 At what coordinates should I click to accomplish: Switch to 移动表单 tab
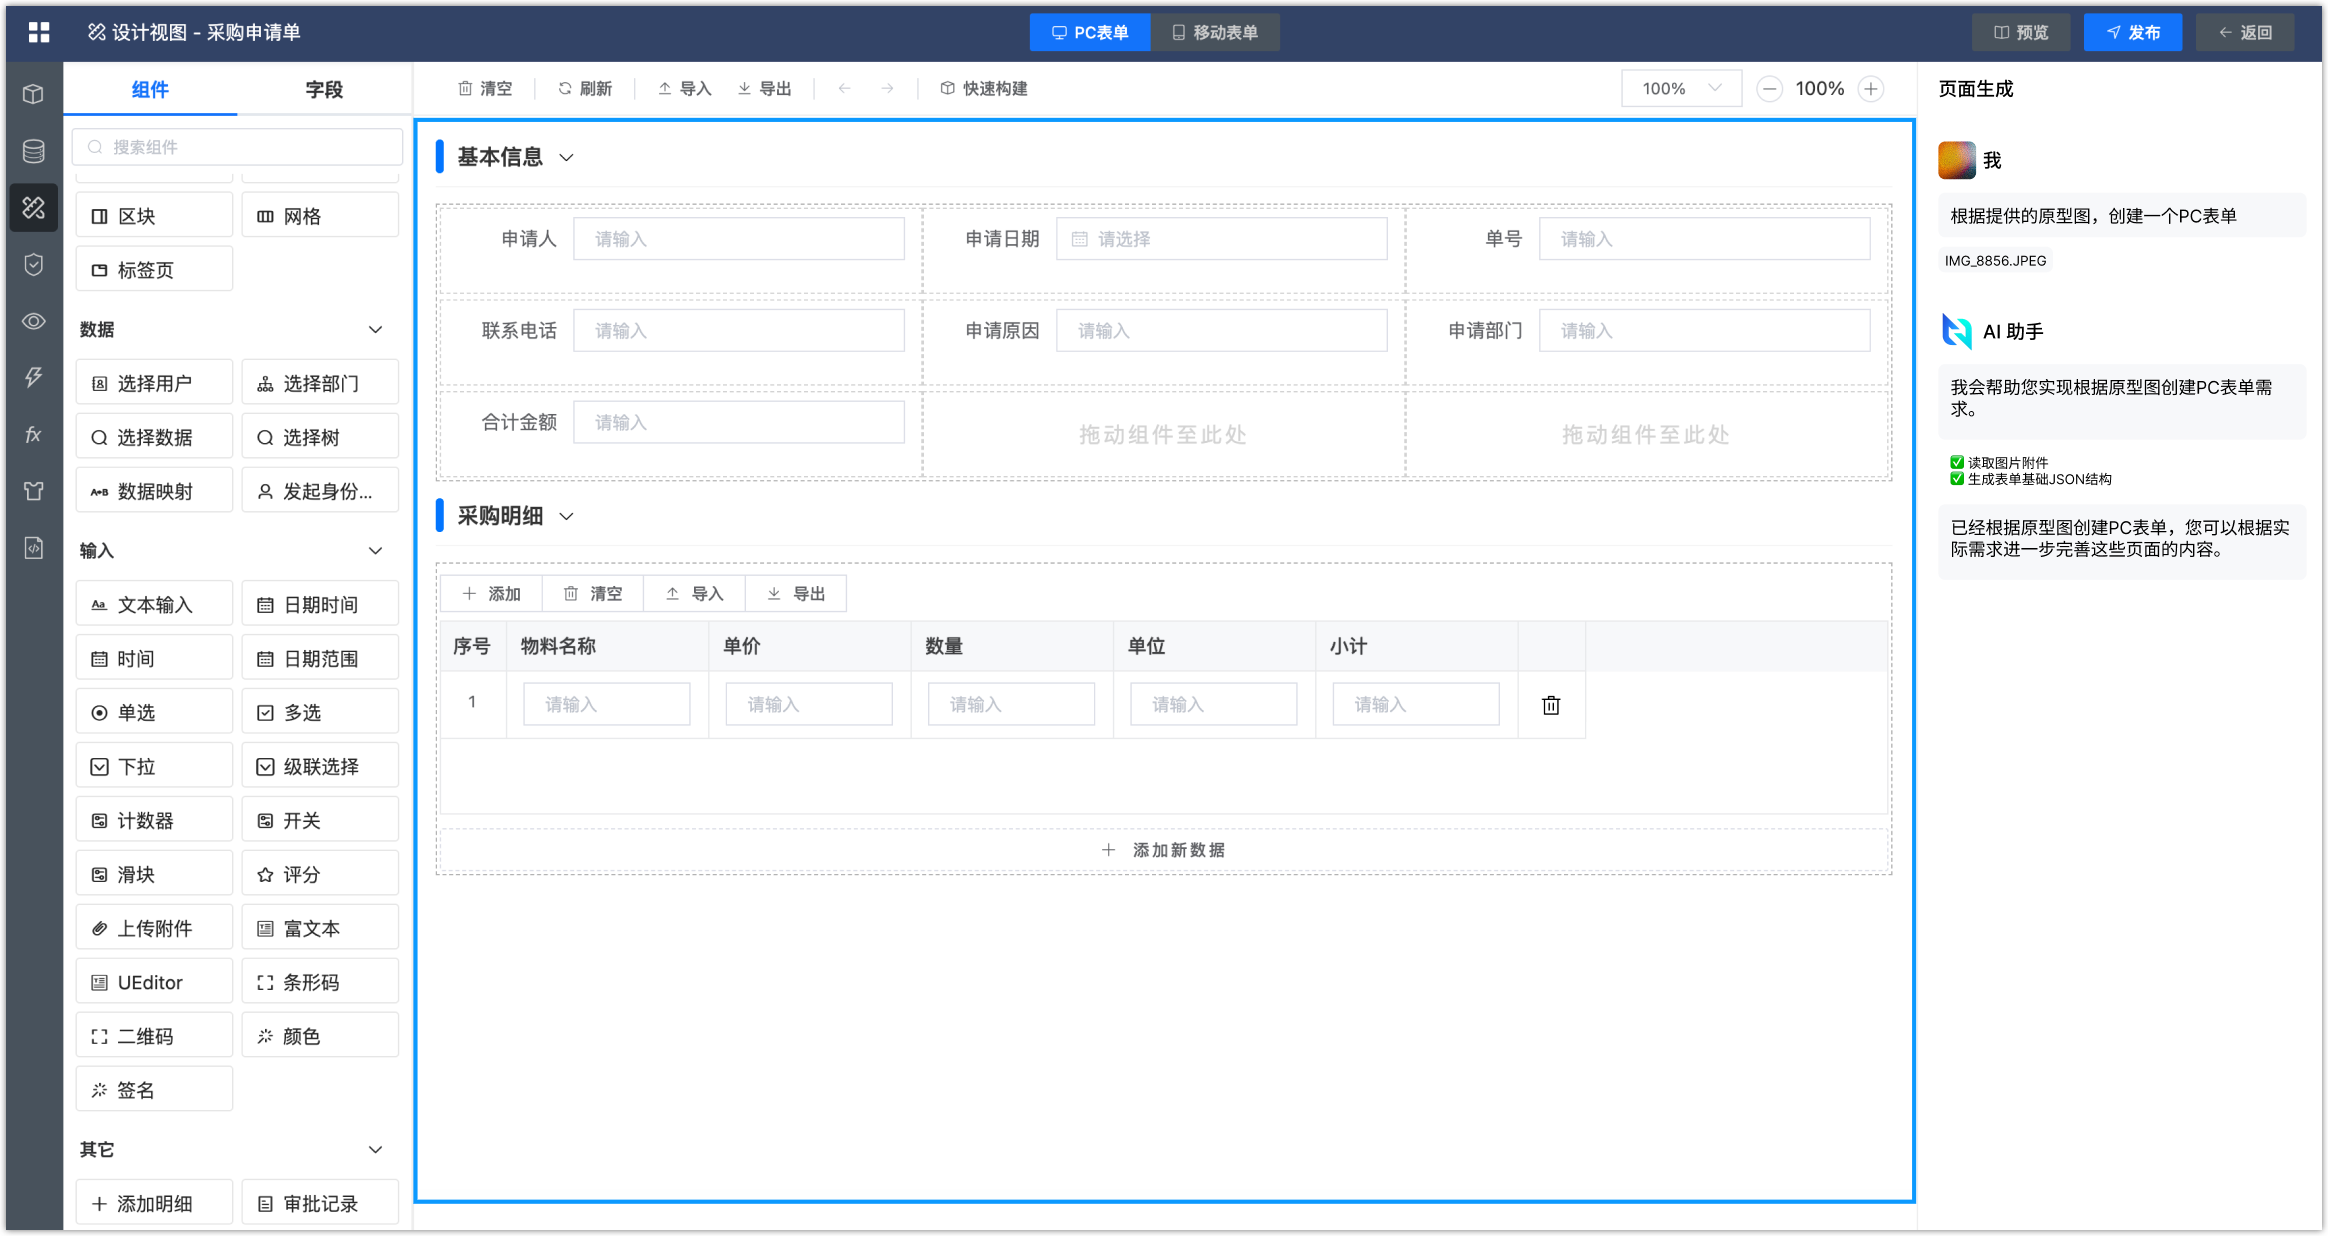(x=1215, y=32)
